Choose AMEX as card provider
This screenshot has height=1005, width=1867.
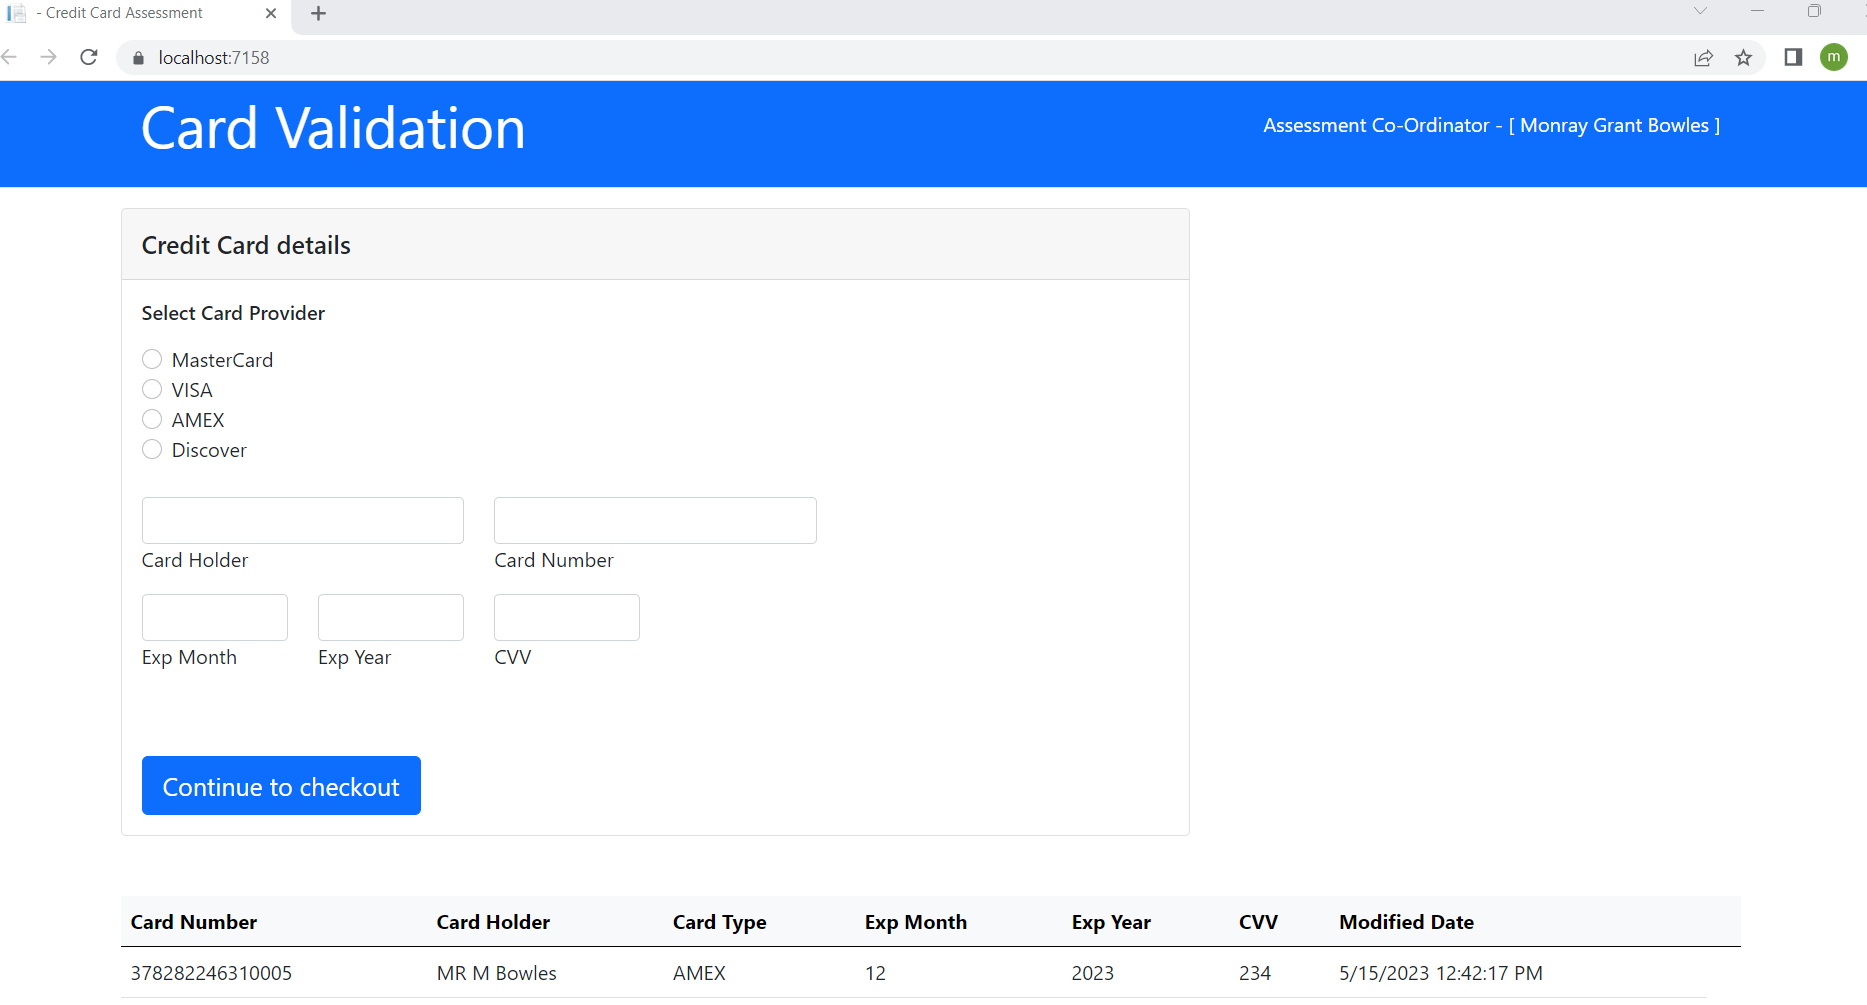(x=151, y=419)
